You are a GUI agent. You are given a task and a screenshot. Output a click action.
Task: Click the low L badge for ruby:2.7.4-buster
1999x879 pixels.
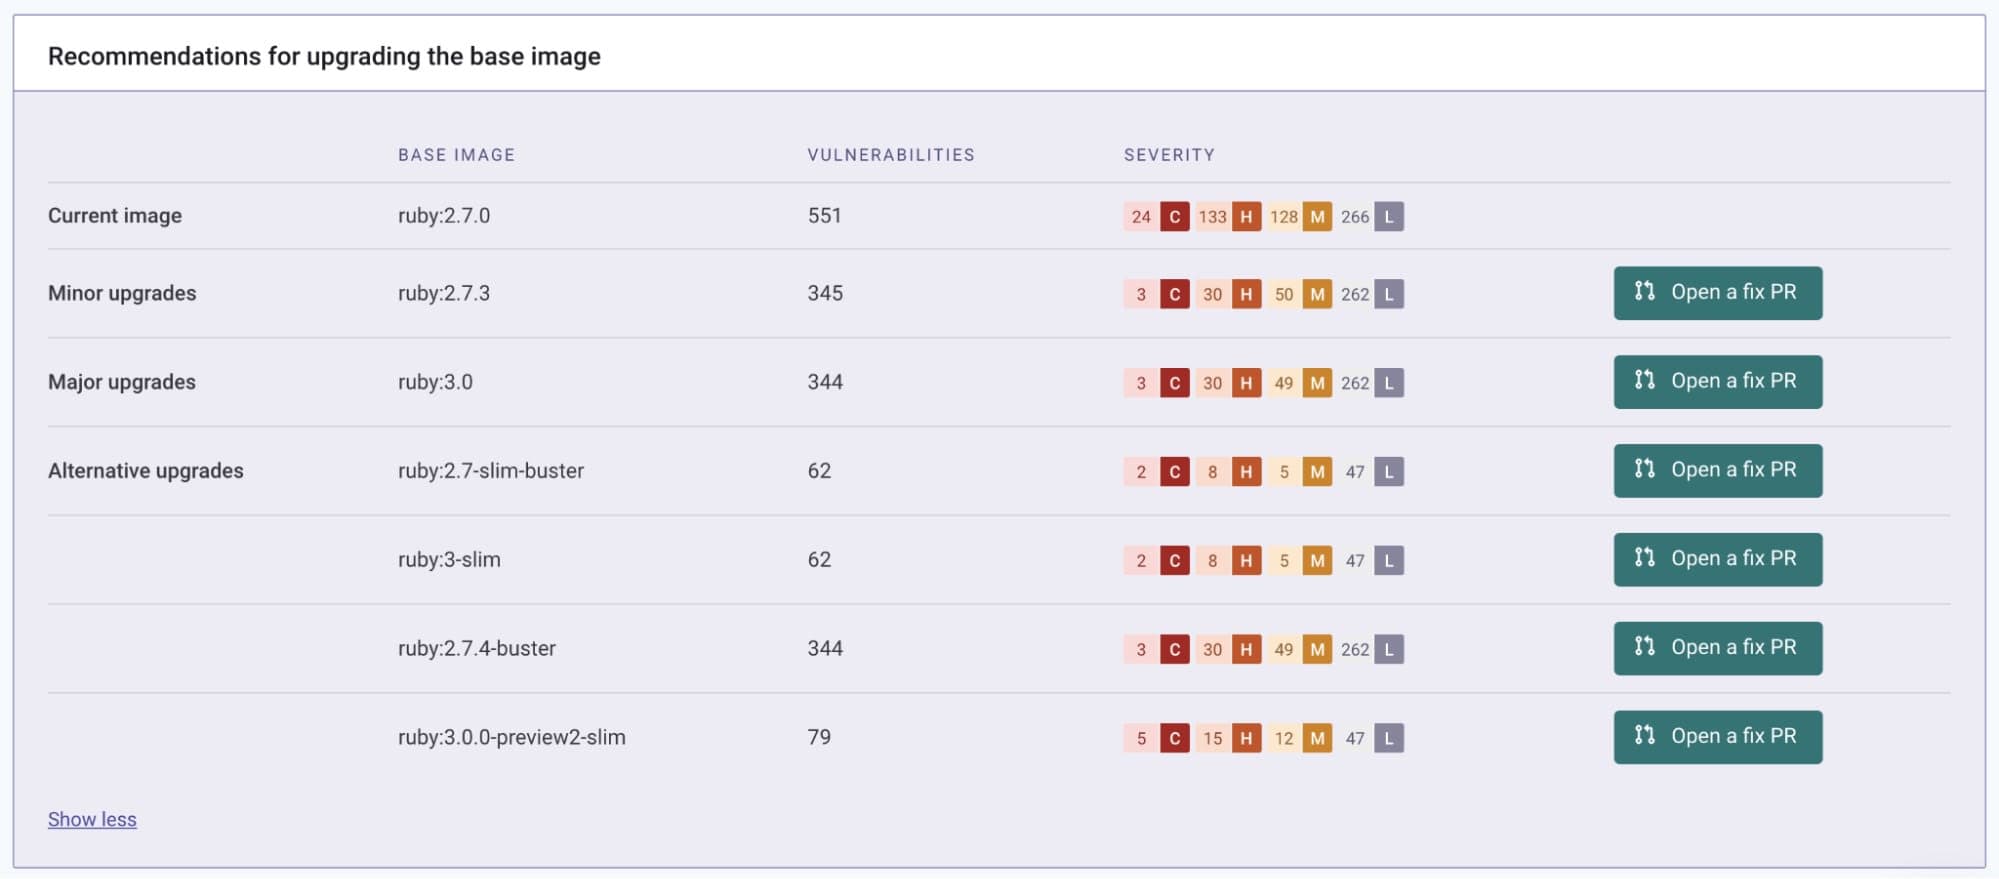[x=1389, y=649]
